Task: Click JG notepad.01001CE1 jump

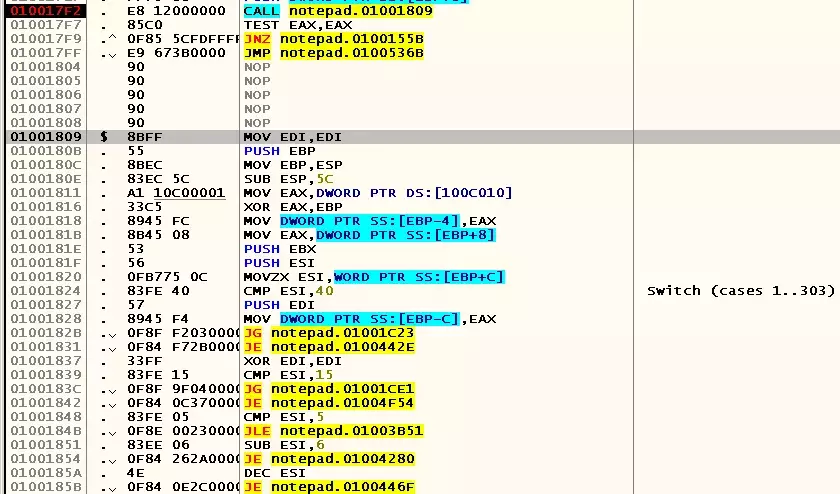Action: pos(329,388)
